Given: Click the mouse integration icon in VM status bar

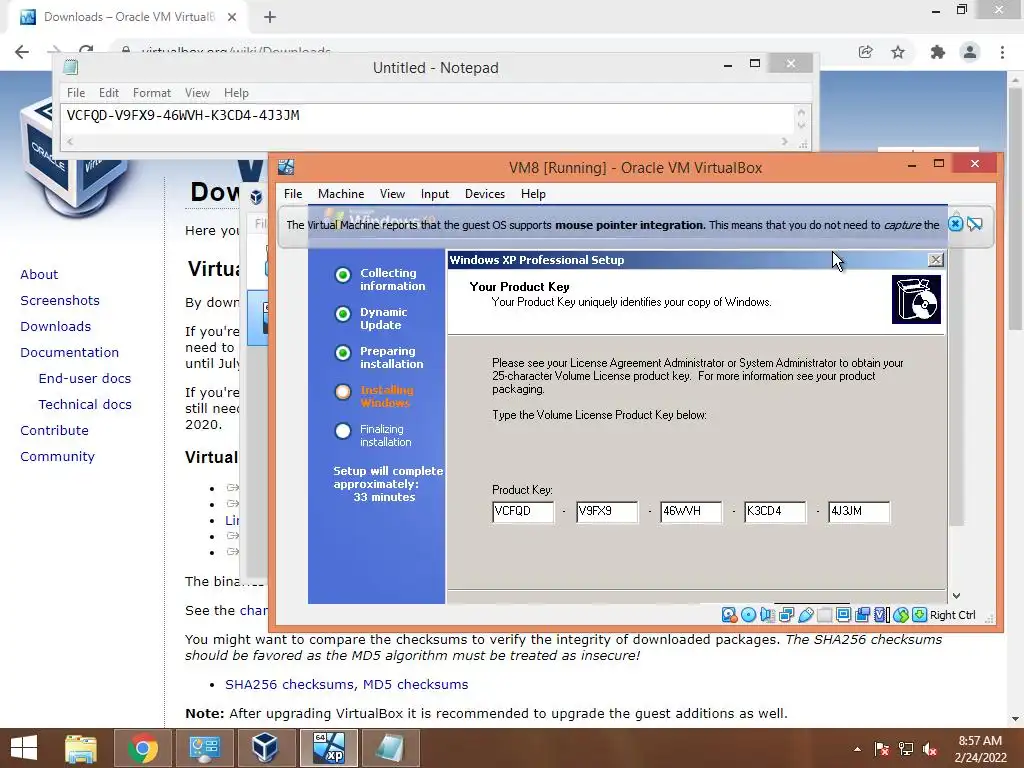Looking at the screenshot, I should [901, 615].
